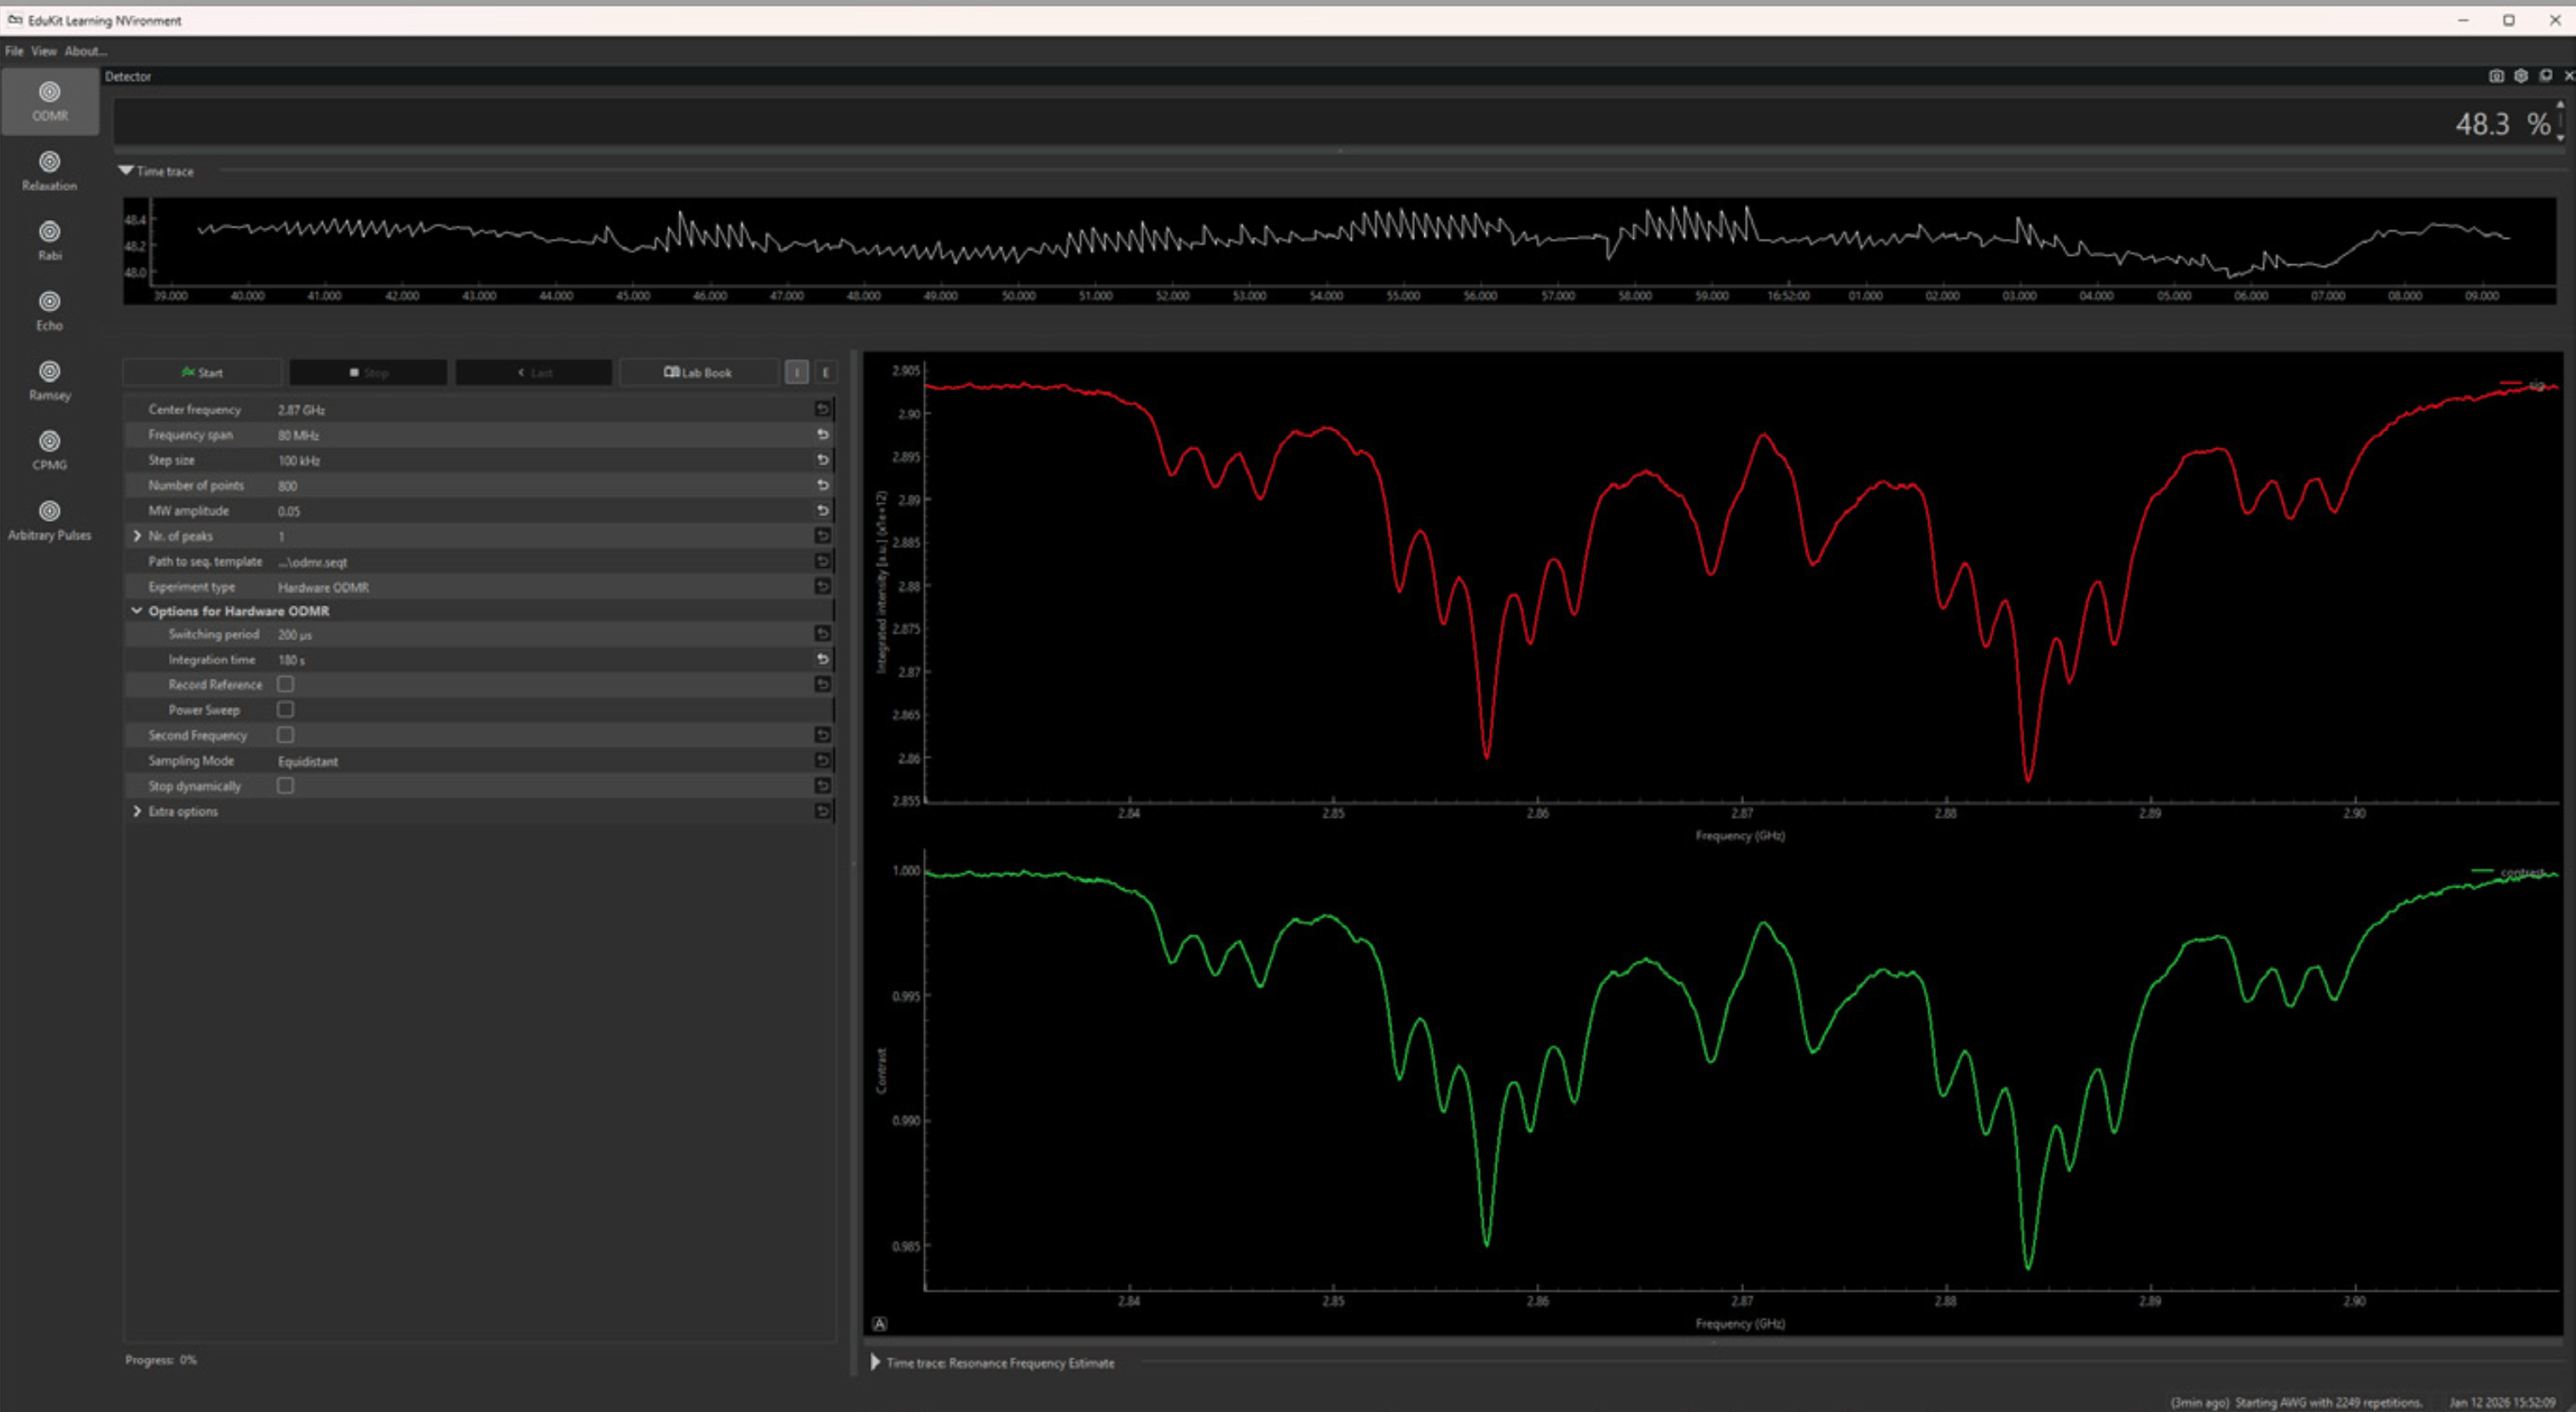Open the Lab Book
The height and width of the screenshot is (1412, 2576).
point(698,372)
